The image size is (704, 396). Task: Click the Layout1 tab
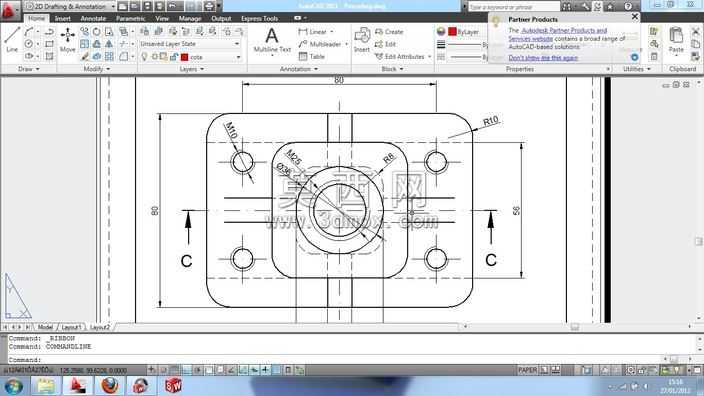(71, 327)
